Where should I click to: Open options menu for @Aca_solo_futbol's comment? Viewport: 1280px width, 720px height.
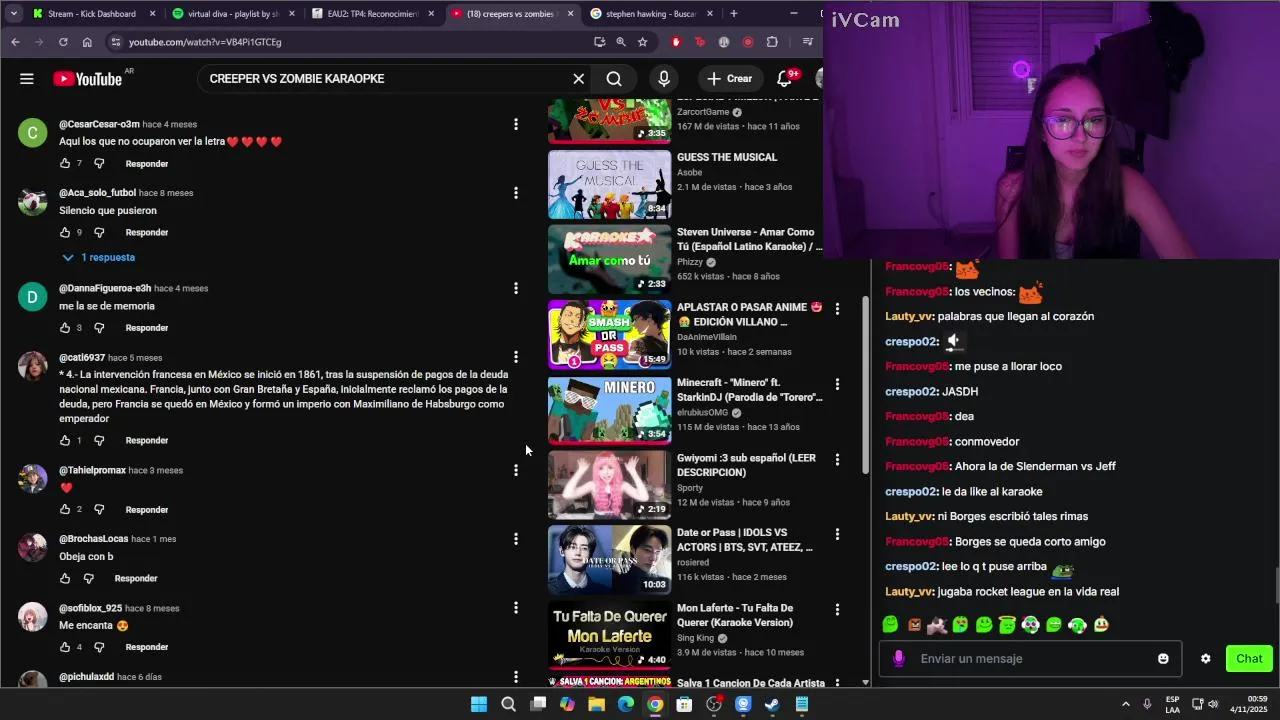click(x=516, y=193)
